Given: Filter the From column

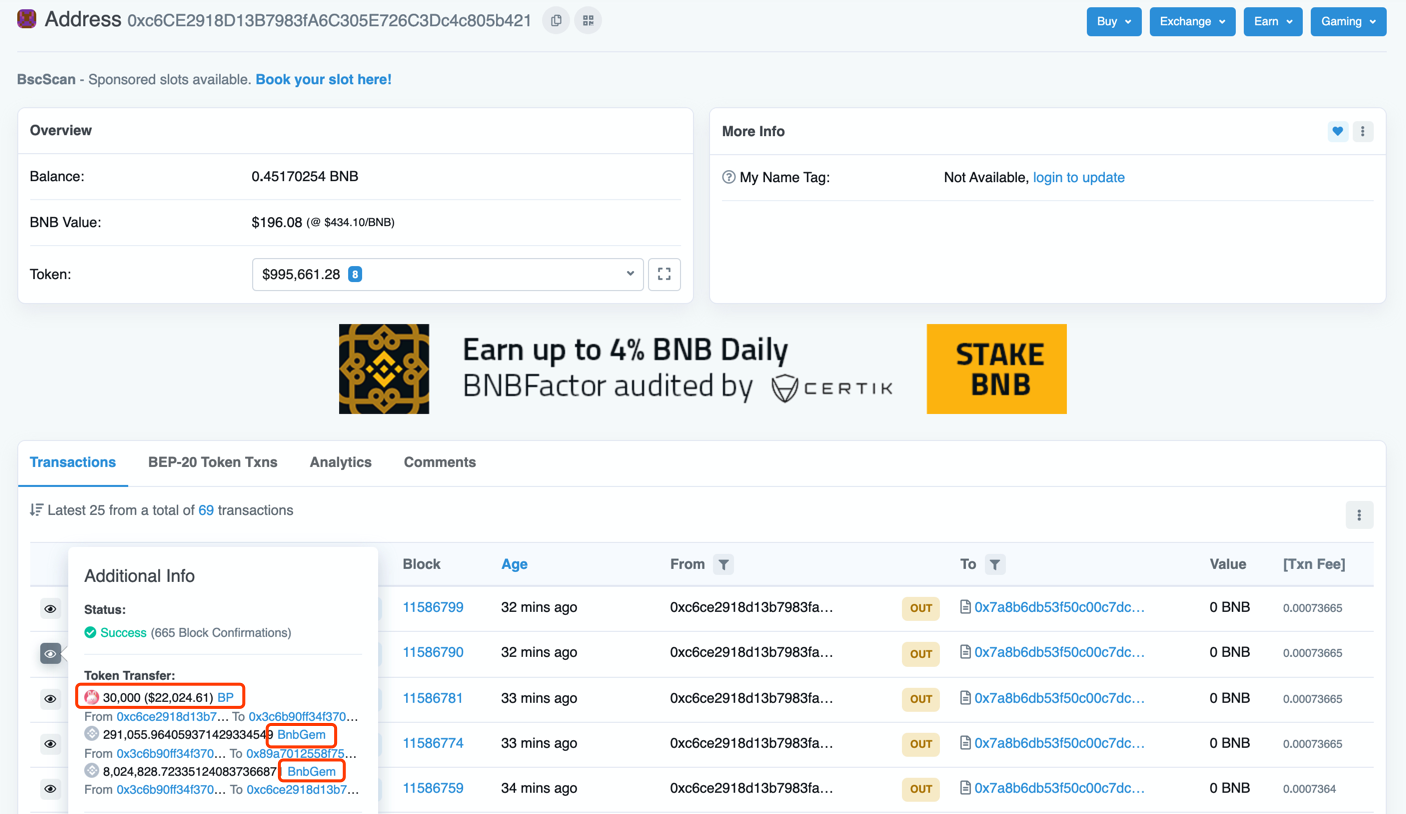Looking at the screenshot, I should point(724,565).
